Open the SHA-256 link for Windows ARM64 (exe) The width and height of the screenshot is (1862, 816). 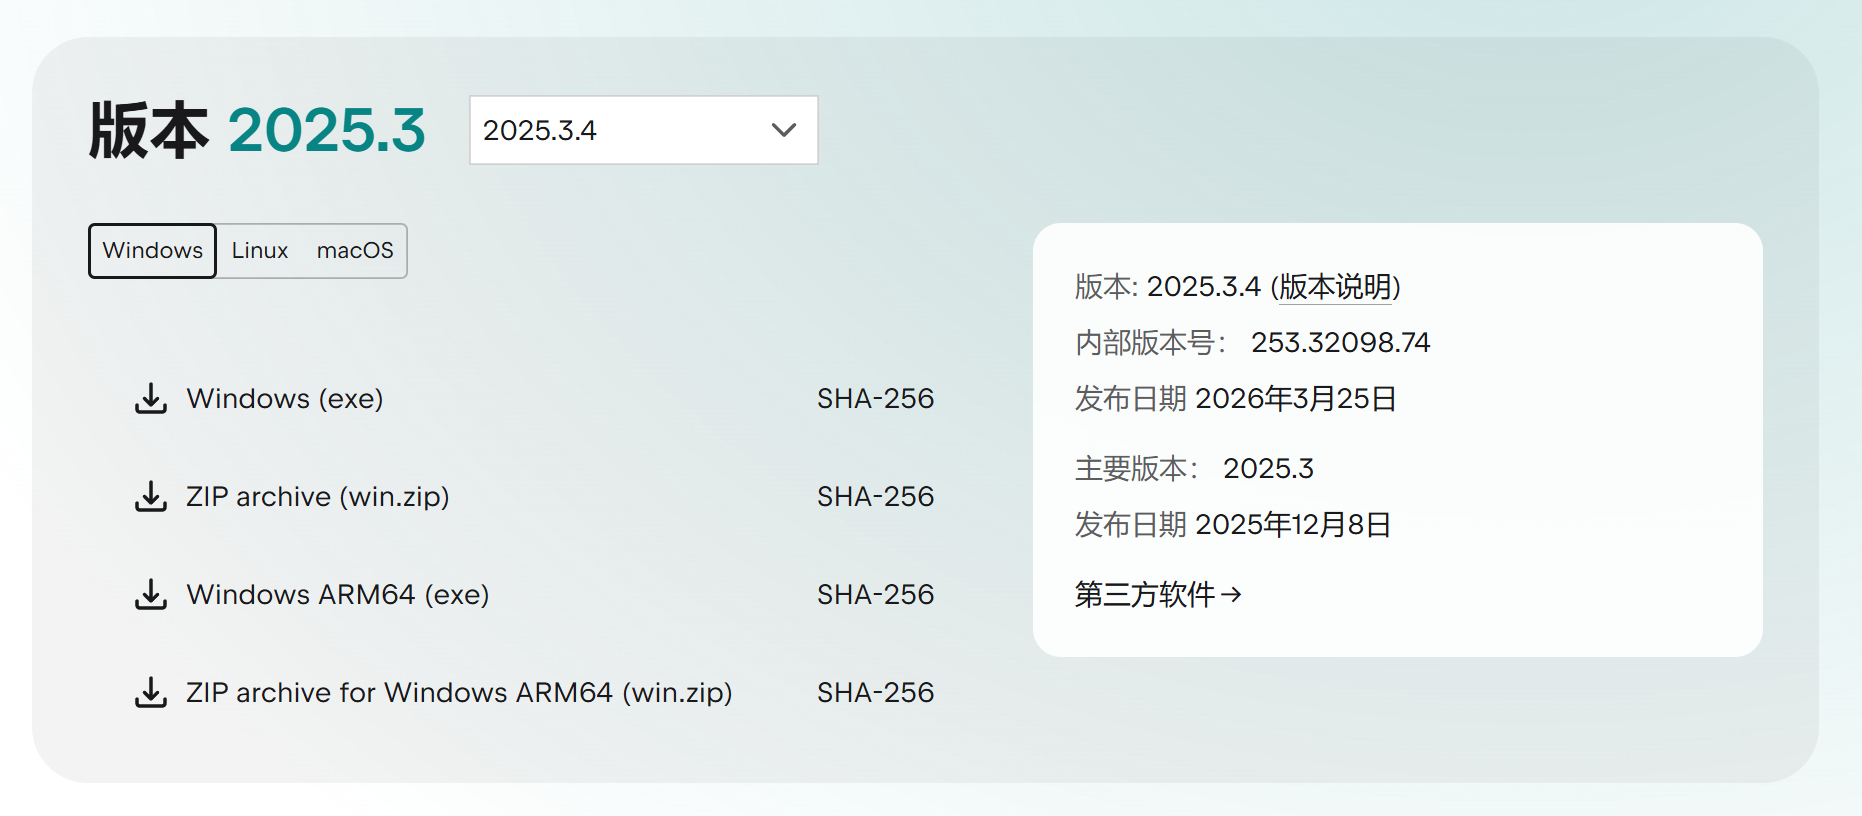(x=875, y=594)
